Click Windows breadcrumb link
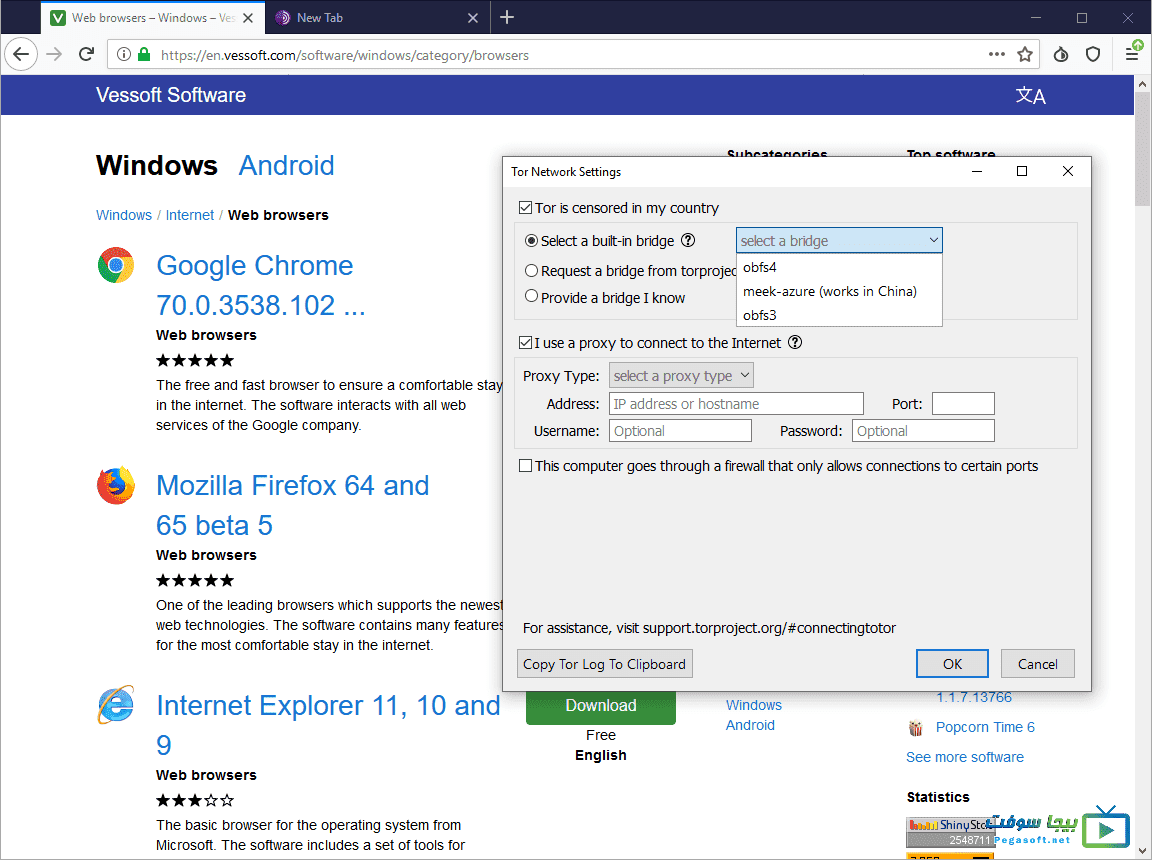The height and width of the screenshot is (860, 1152). pos(123,214)
